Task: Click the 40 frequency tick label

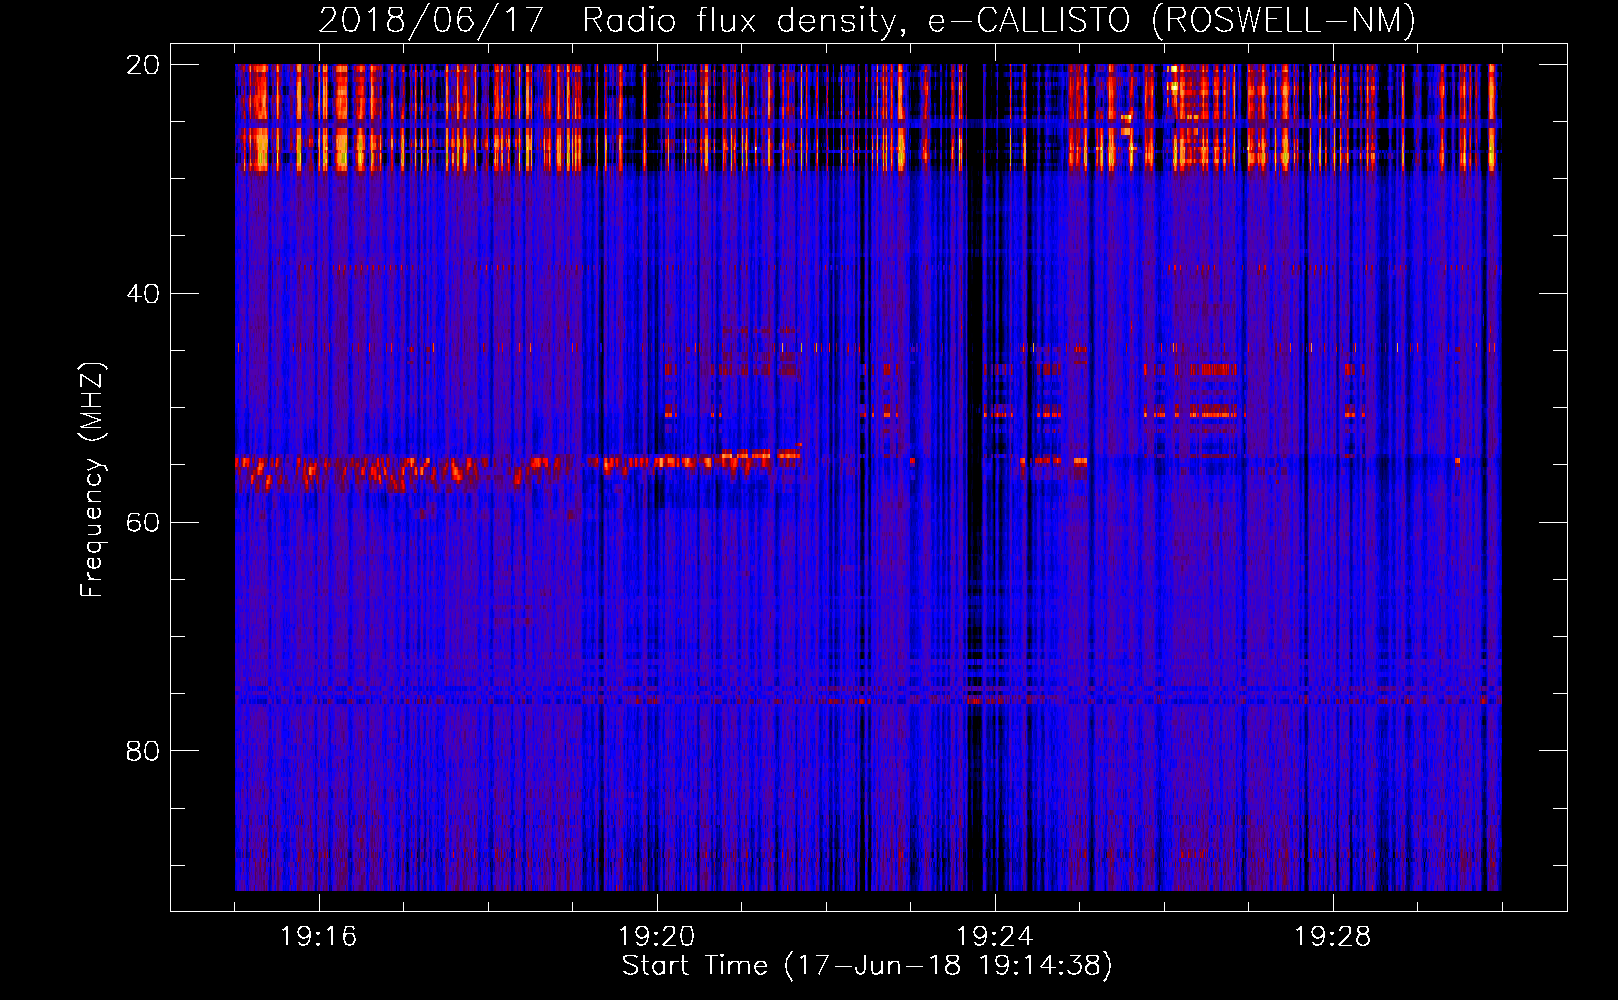Action: click(143, 294)
